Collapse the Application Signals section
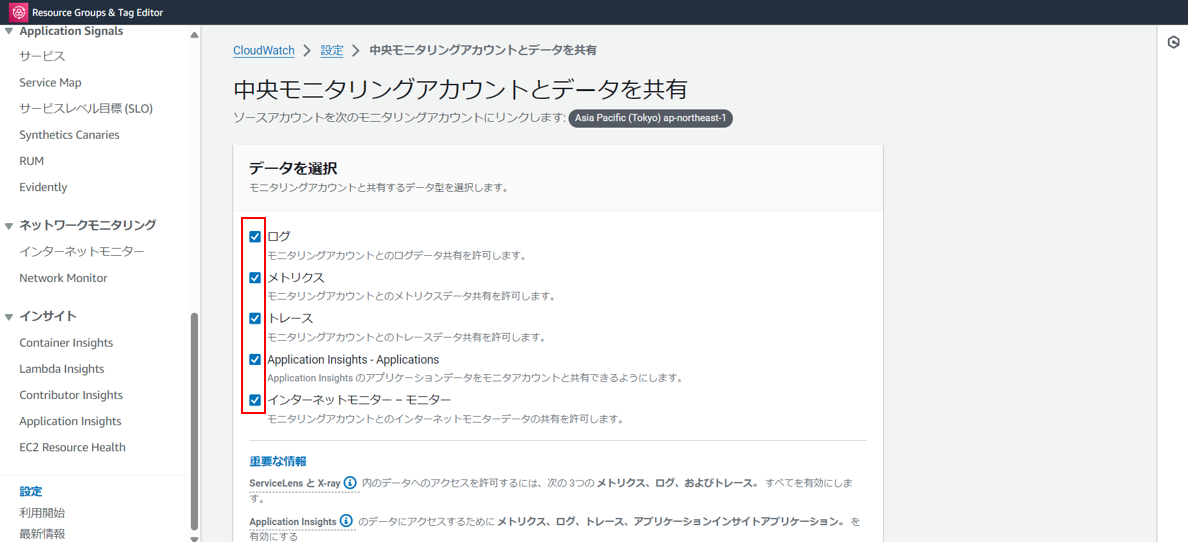Viewport: 1188px width, 542px height. 9,31
